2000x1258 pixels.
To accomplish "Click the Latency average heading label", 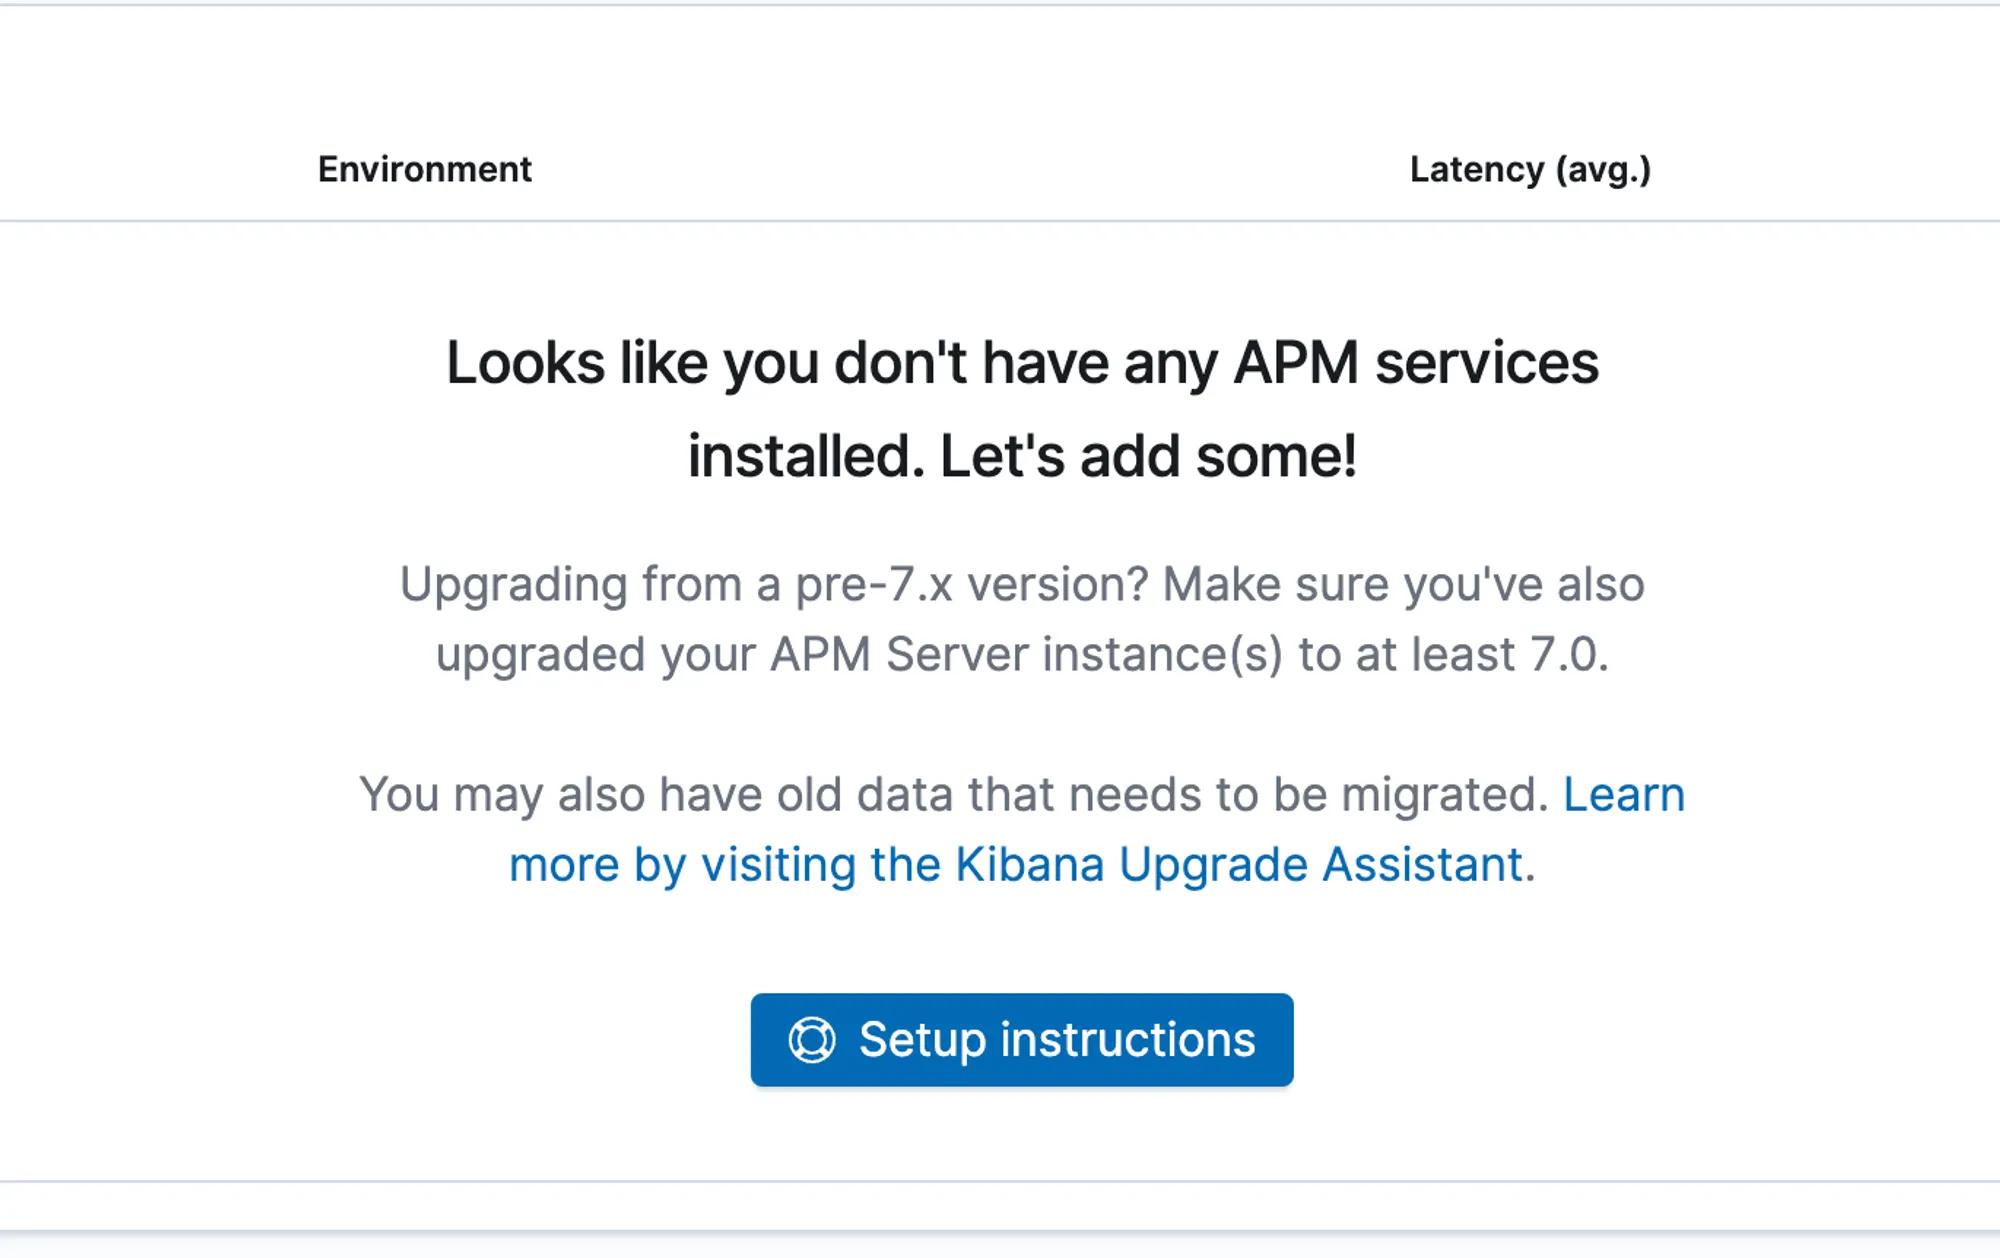I will pyautogui.click(x=1529, y=170).
